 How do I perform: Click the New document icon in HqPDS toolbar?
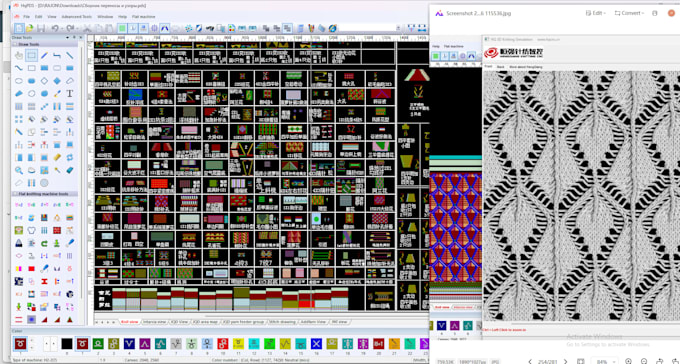click(19, 29)
